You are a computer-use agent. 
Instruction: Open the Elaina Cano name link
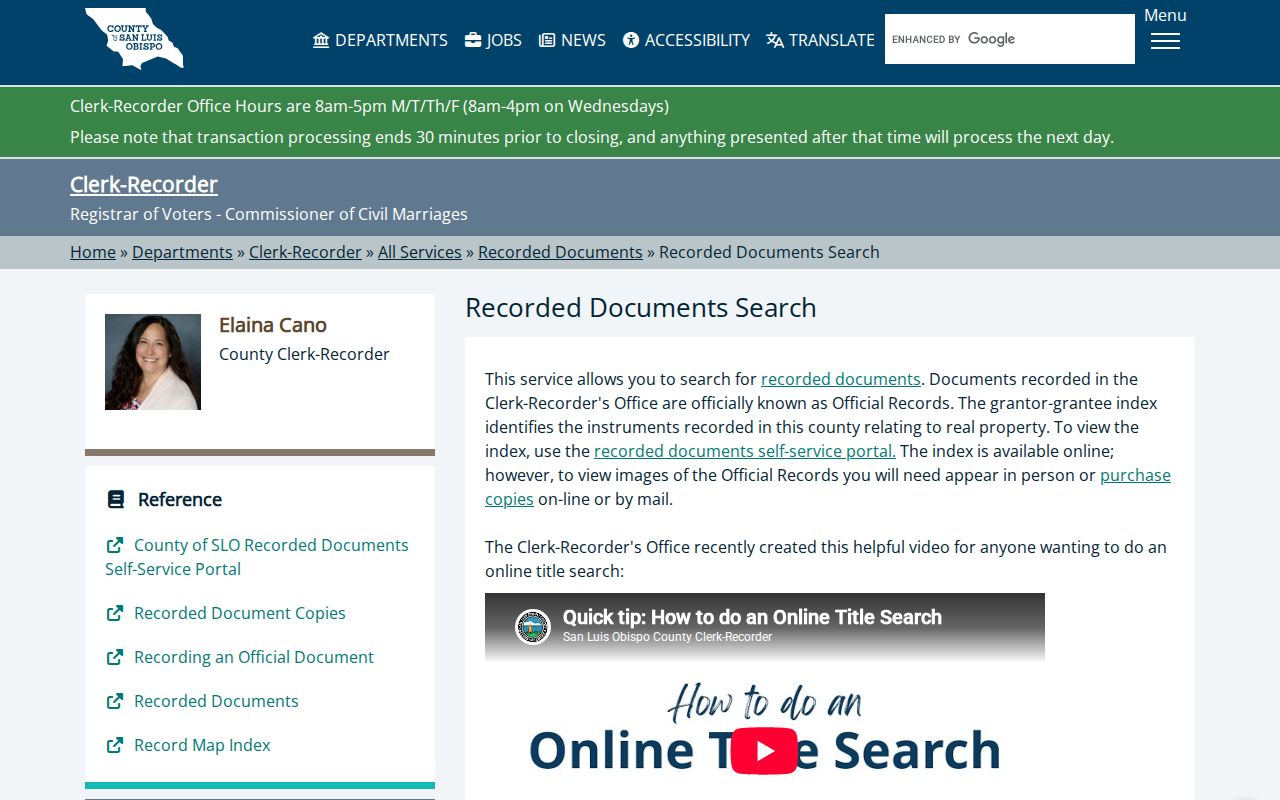pos(273,325)
